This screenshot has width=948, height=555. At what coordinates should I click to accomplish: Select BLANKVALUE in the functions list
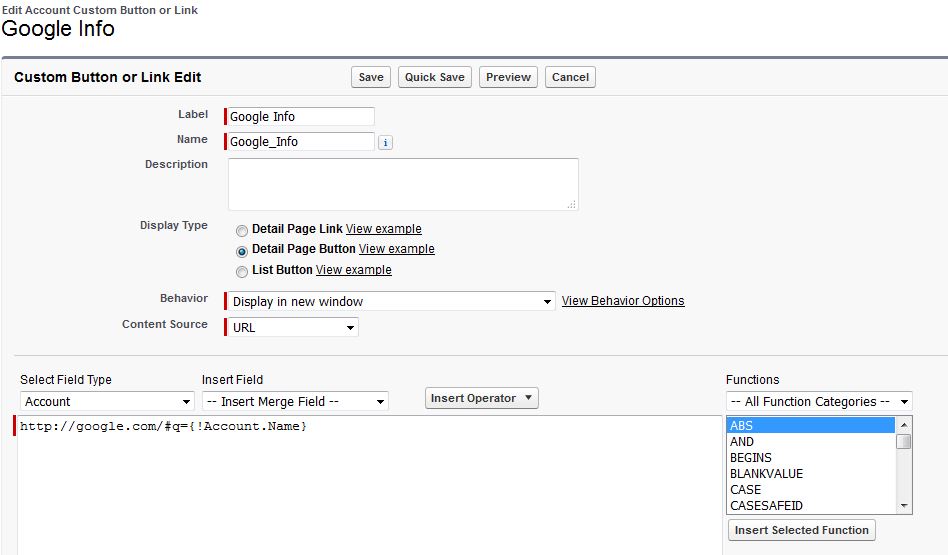pyautogui.click(x=766, y=474)
